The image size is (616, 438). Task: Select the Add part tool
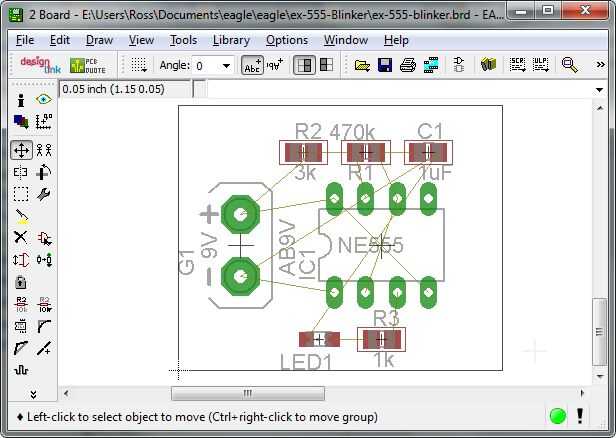click(44, 238)
